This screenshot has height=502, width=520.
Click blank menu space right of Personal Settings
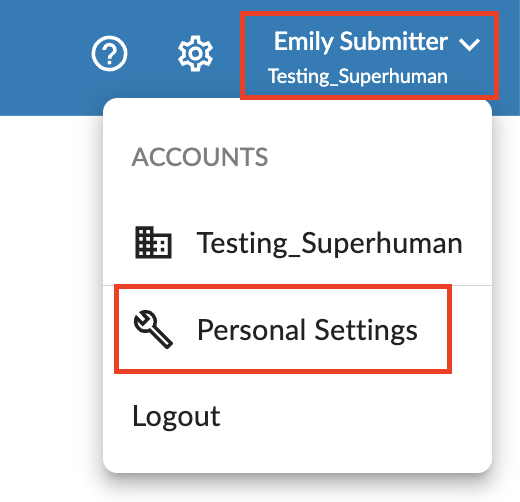point(471,329)
